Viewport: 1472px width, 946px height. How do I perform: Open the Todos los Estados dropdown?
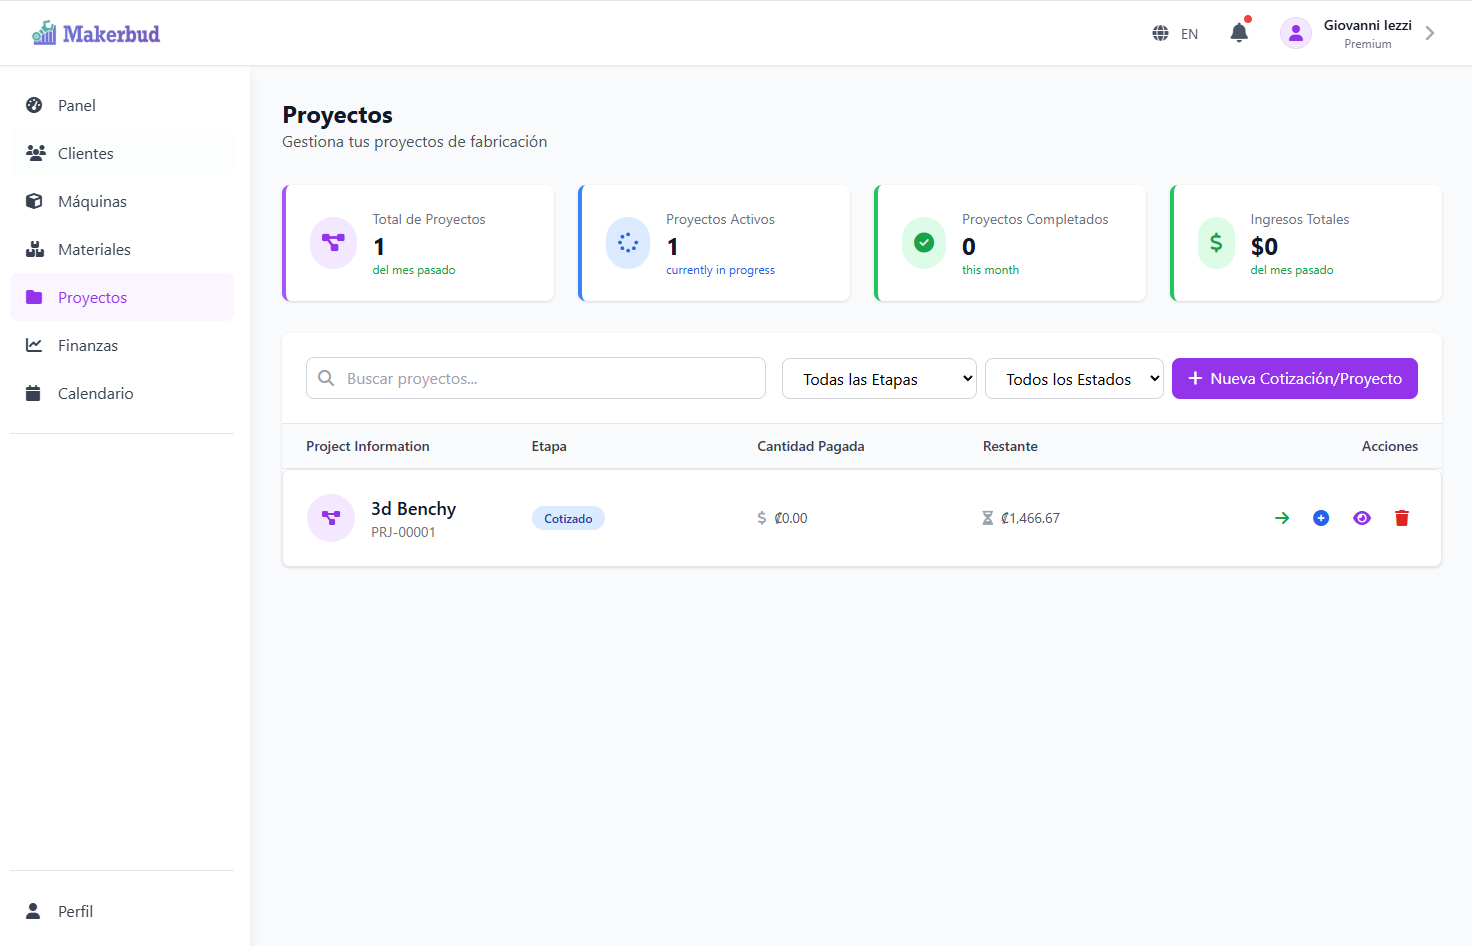coord(1074,379)
